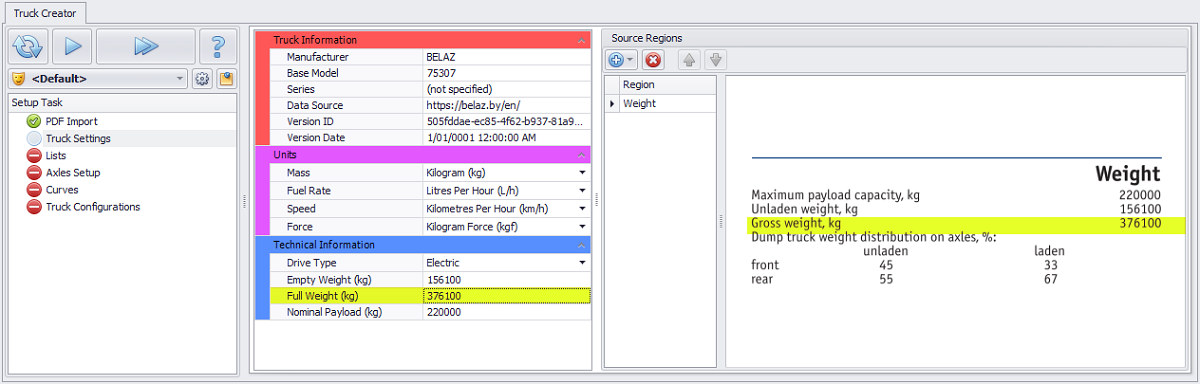This screenshot has width=1200, height=384.
Task: Click the Region column header
Action: point(667,85)
